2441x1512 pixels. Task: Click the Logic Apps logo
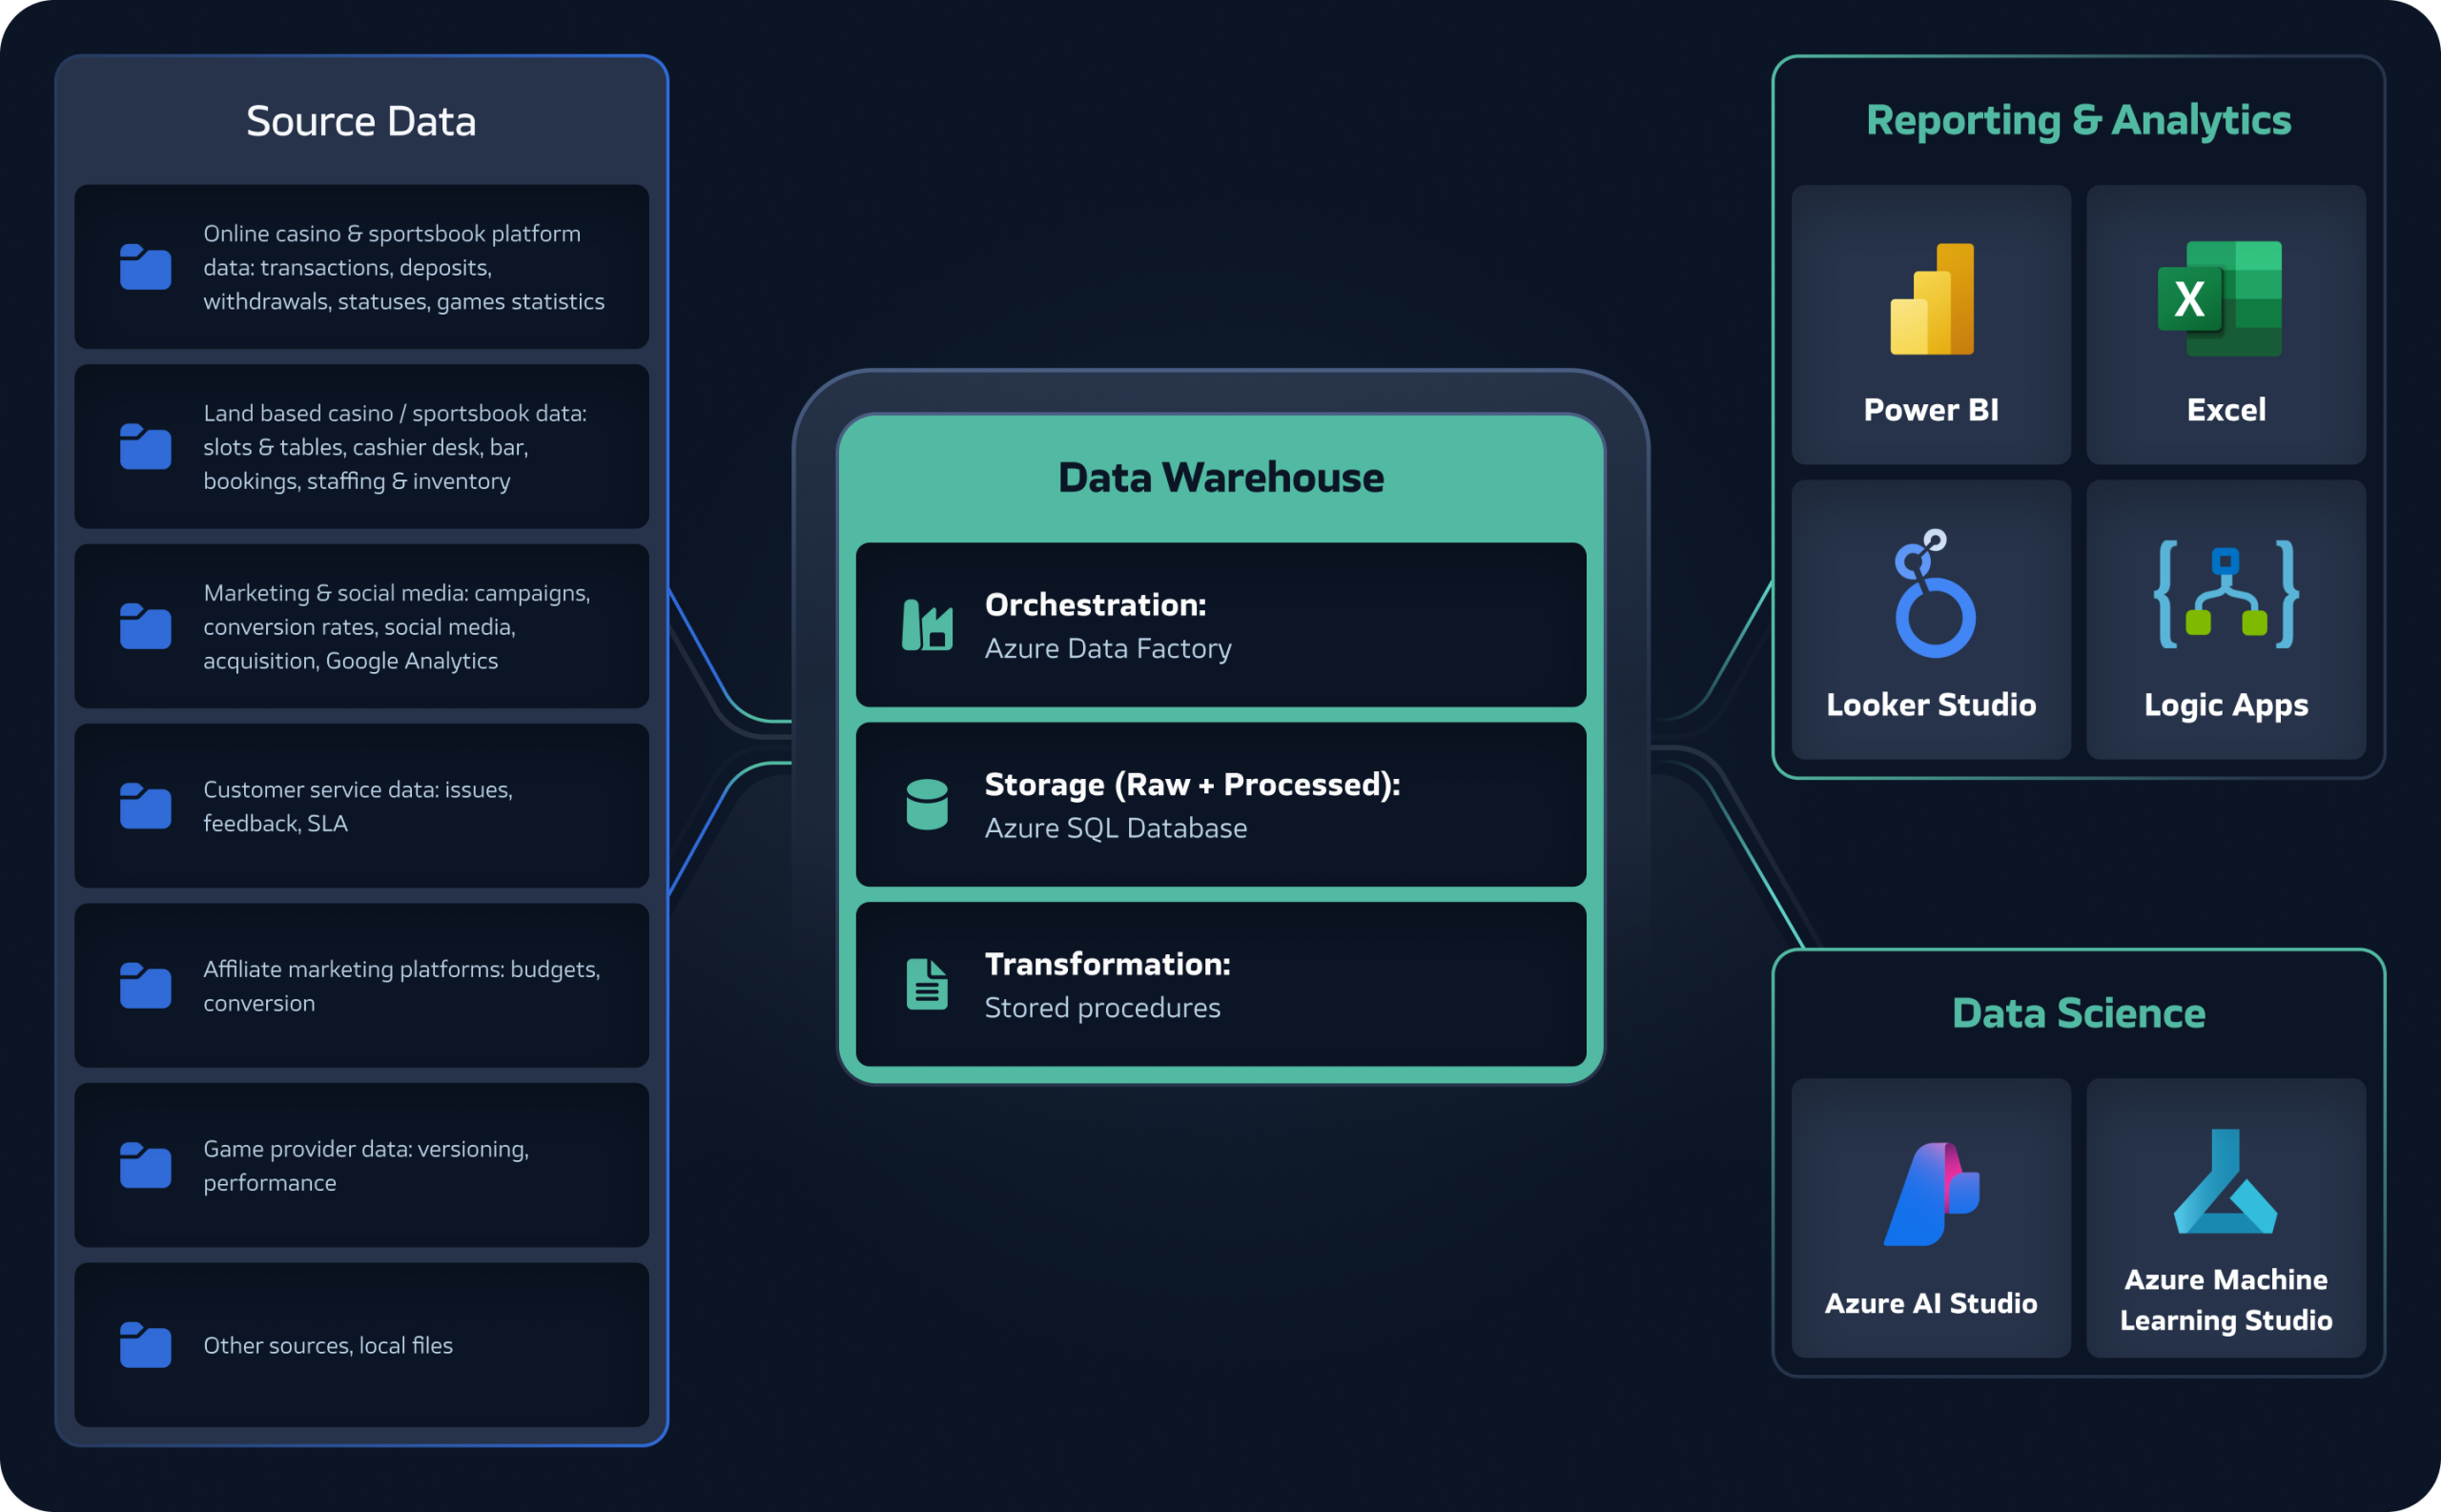tap(2226, 594)
